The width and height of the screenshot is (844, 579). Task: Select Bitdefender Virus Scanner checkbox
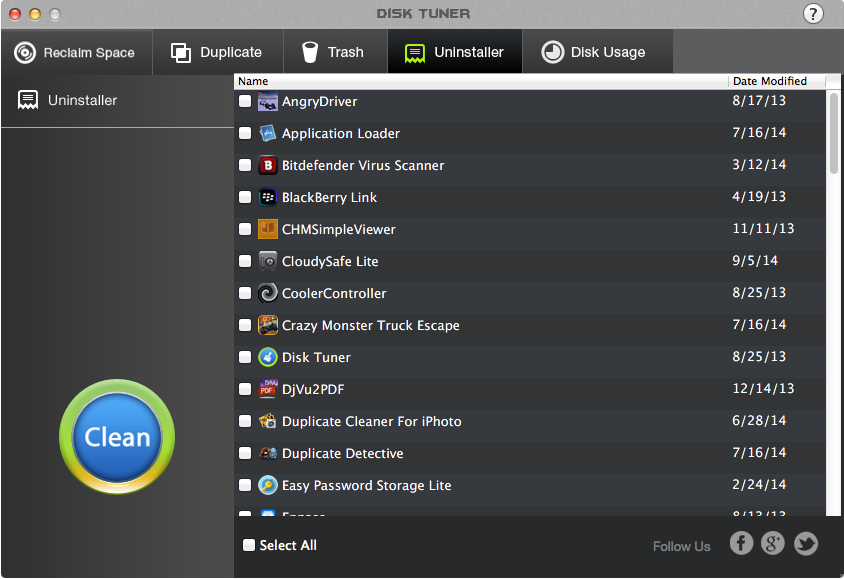245,165
